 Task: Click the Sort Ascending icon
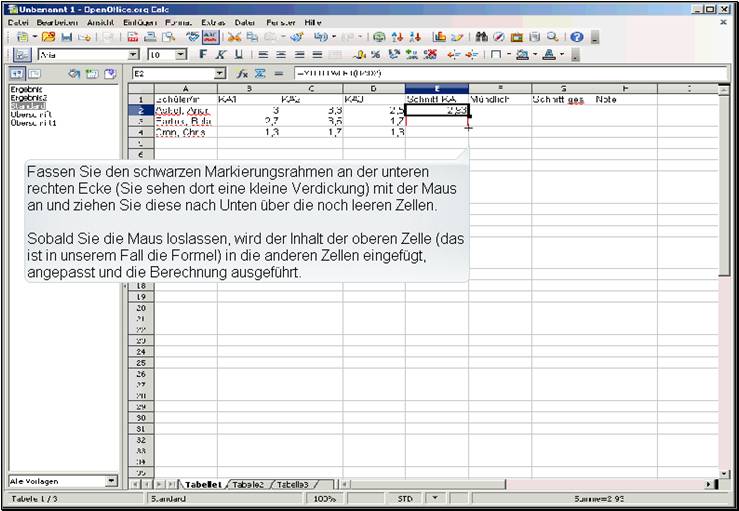coord(397,37)
